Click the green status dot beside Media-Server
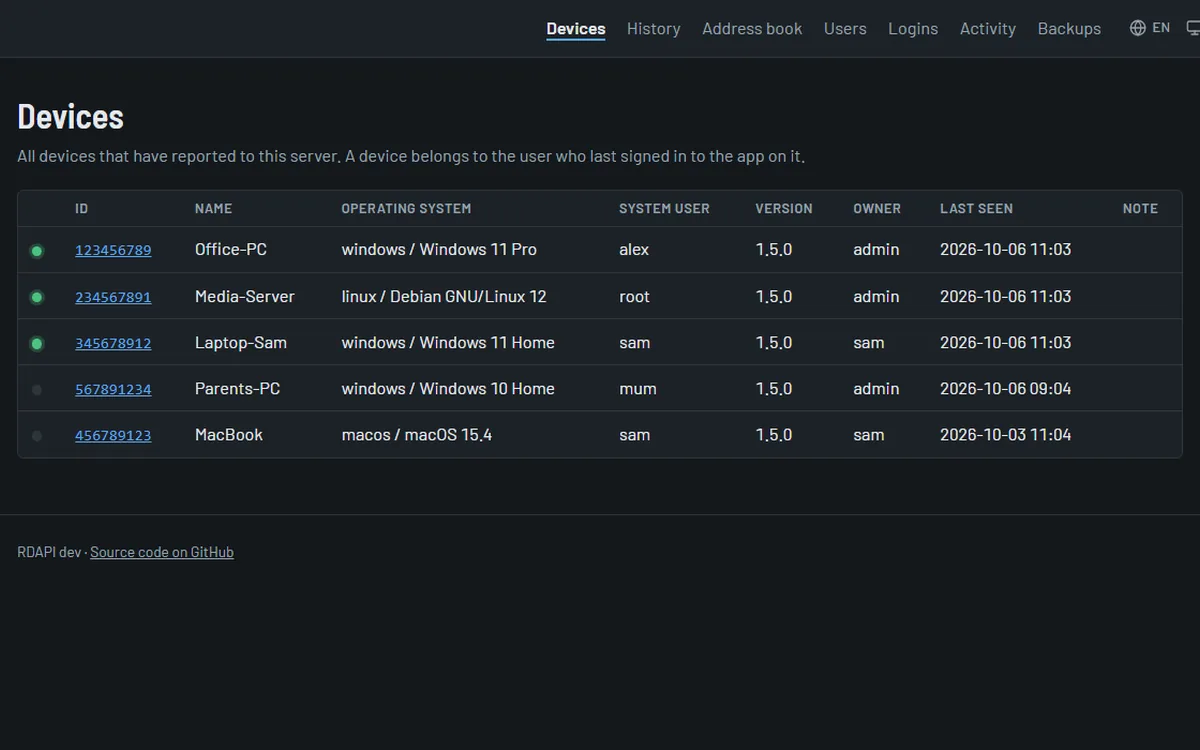 (x=37, y=297)
